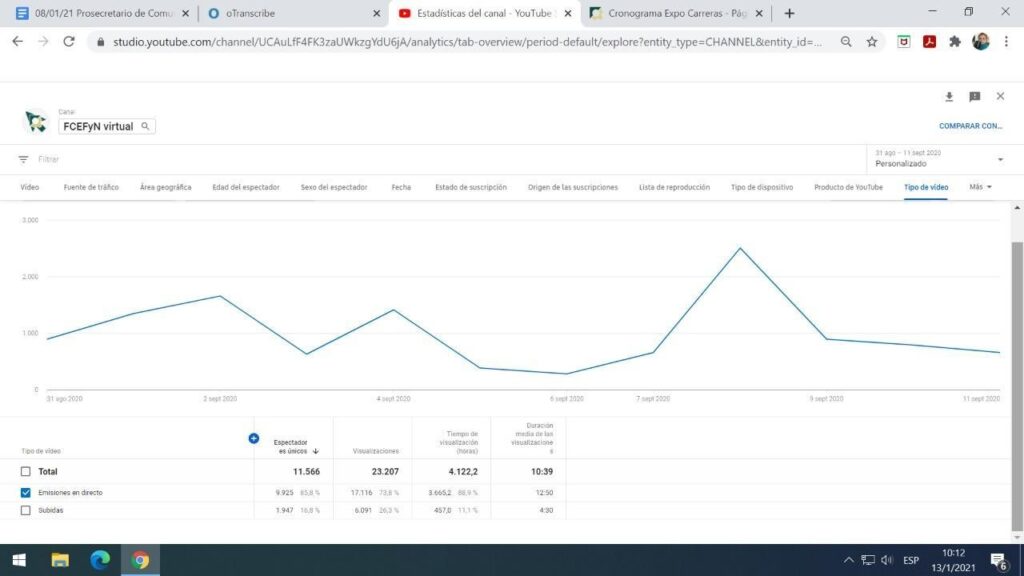Click the blue add metric plus icon

pyautogui.click(x=254, y=438)
